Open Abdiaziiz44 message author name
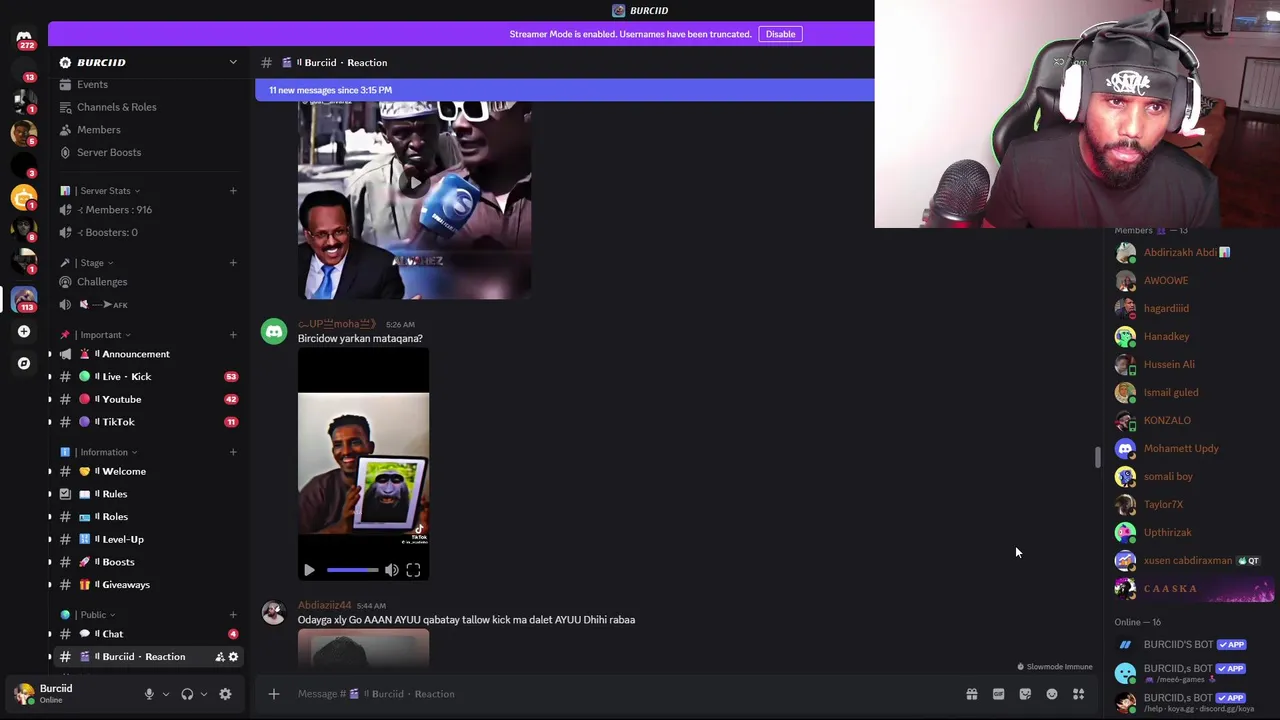 point(324,605)
